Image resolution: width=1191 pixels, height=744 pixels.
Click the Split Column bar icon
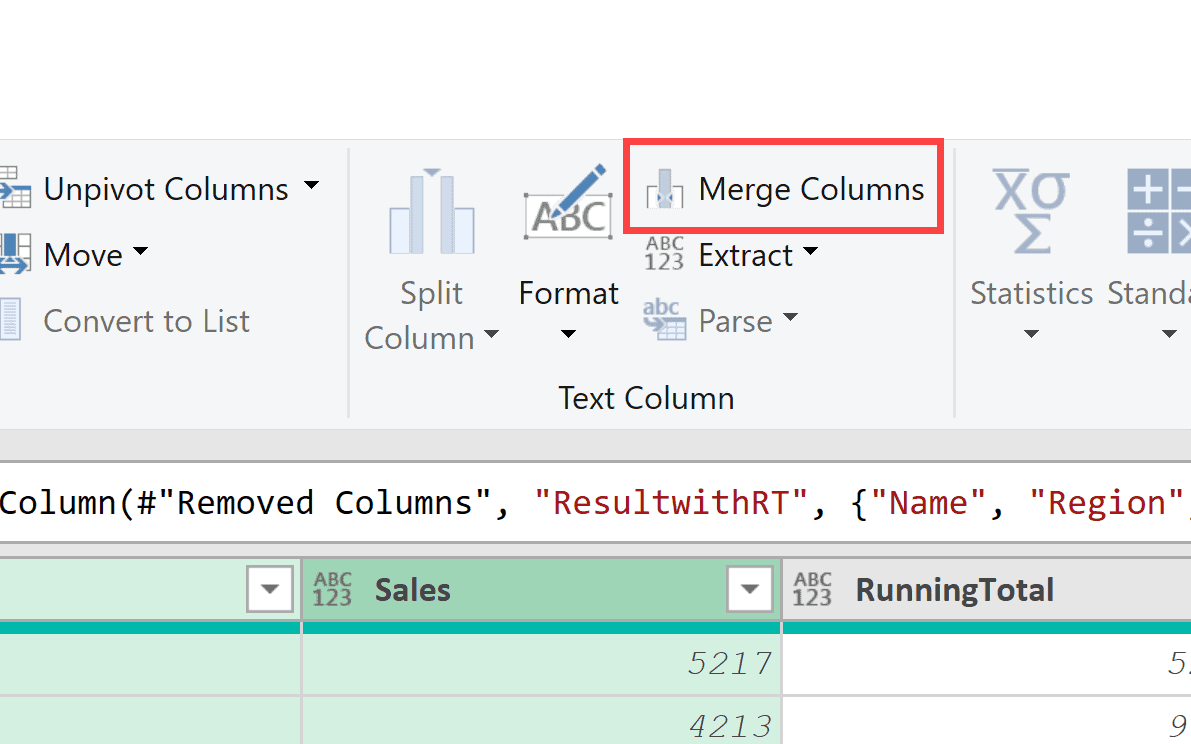pyautogui.click(x=431, y=212)
